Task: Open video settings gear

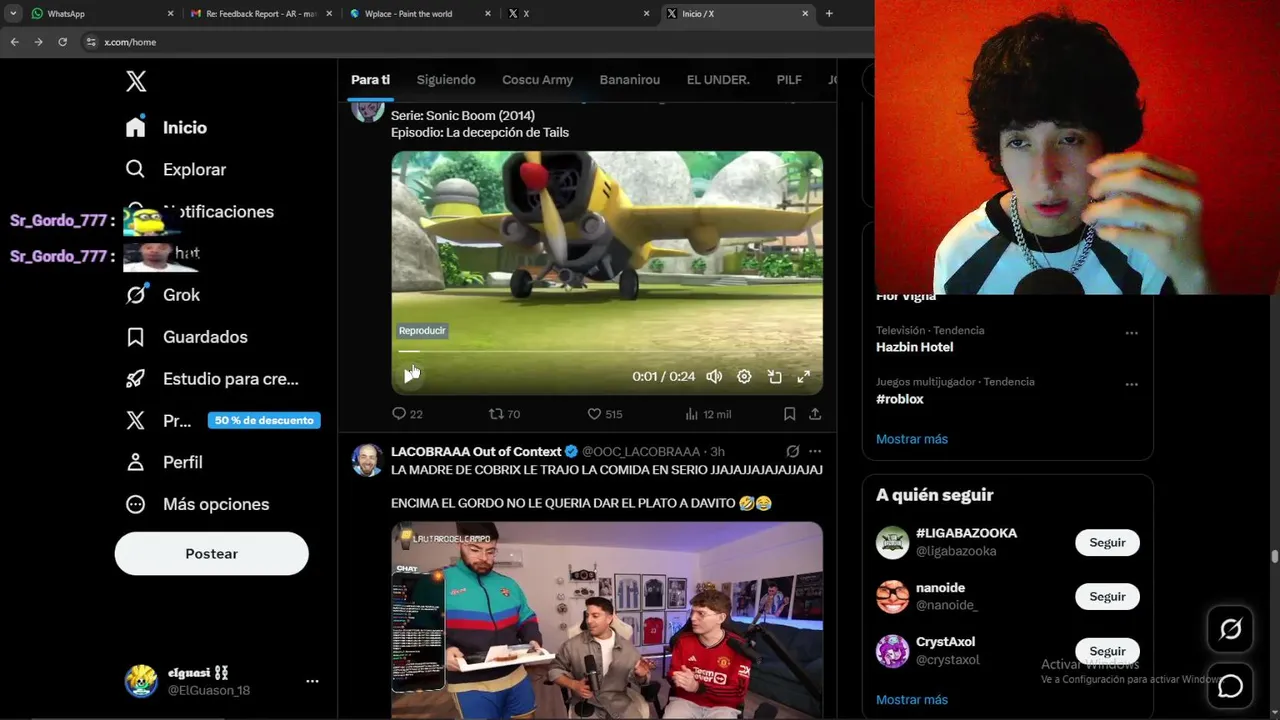Action: coord(744,377)
